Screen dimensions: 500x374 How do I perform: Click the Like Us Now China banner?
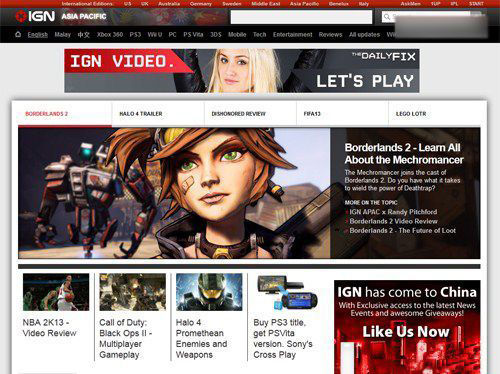(407, 327)
